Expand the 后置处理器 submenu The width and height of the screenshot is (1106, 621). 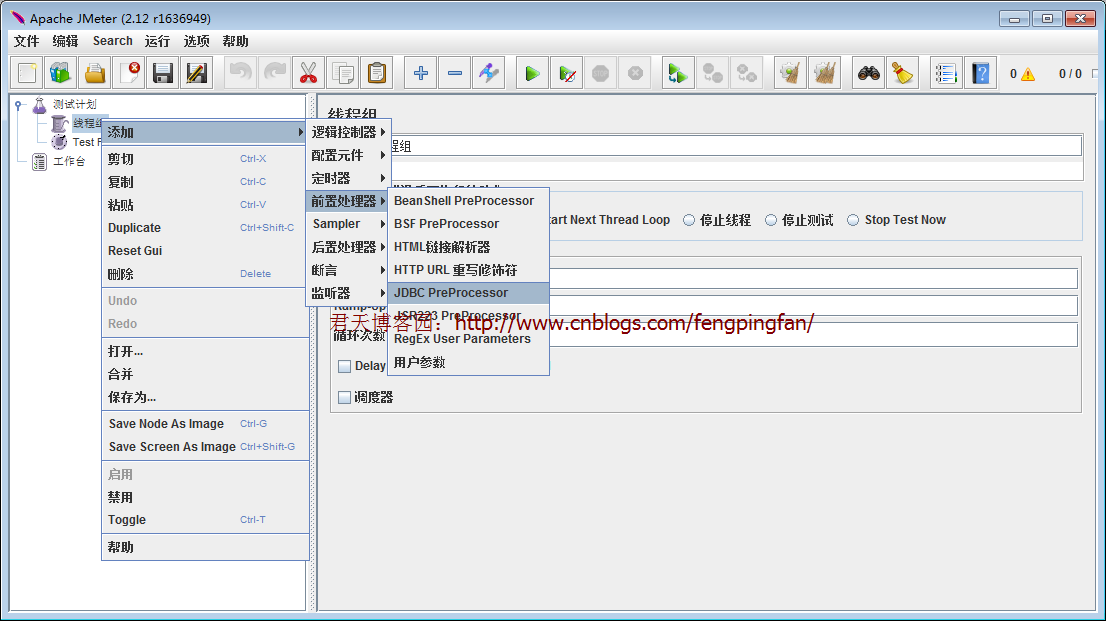348,247
